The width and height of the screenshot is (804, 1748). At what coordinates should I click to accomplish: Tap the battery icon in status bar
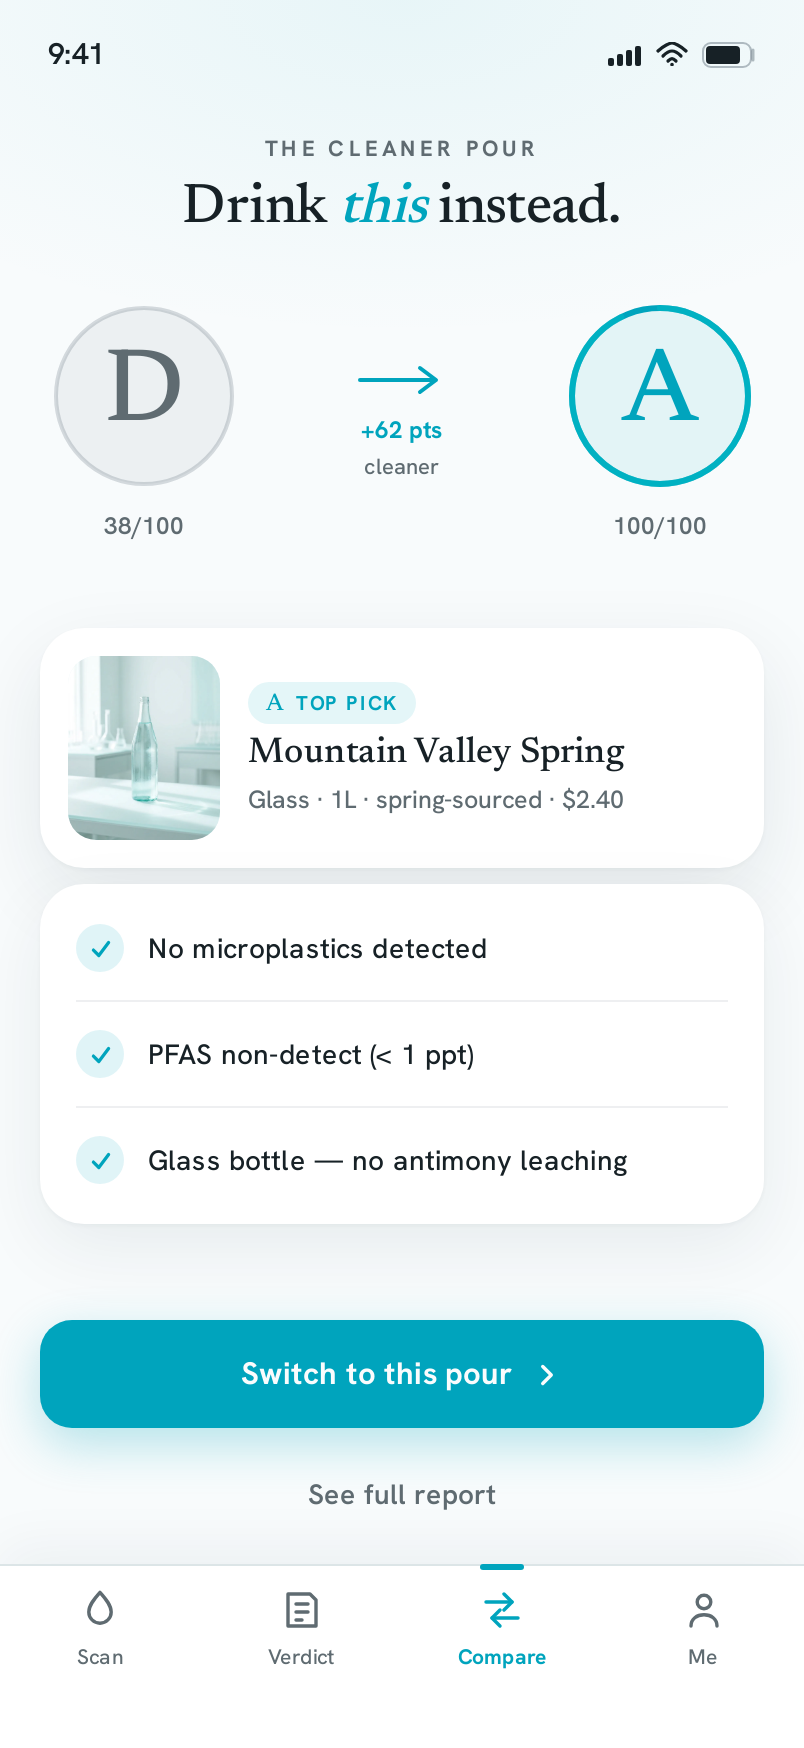[x=728, y=55]
